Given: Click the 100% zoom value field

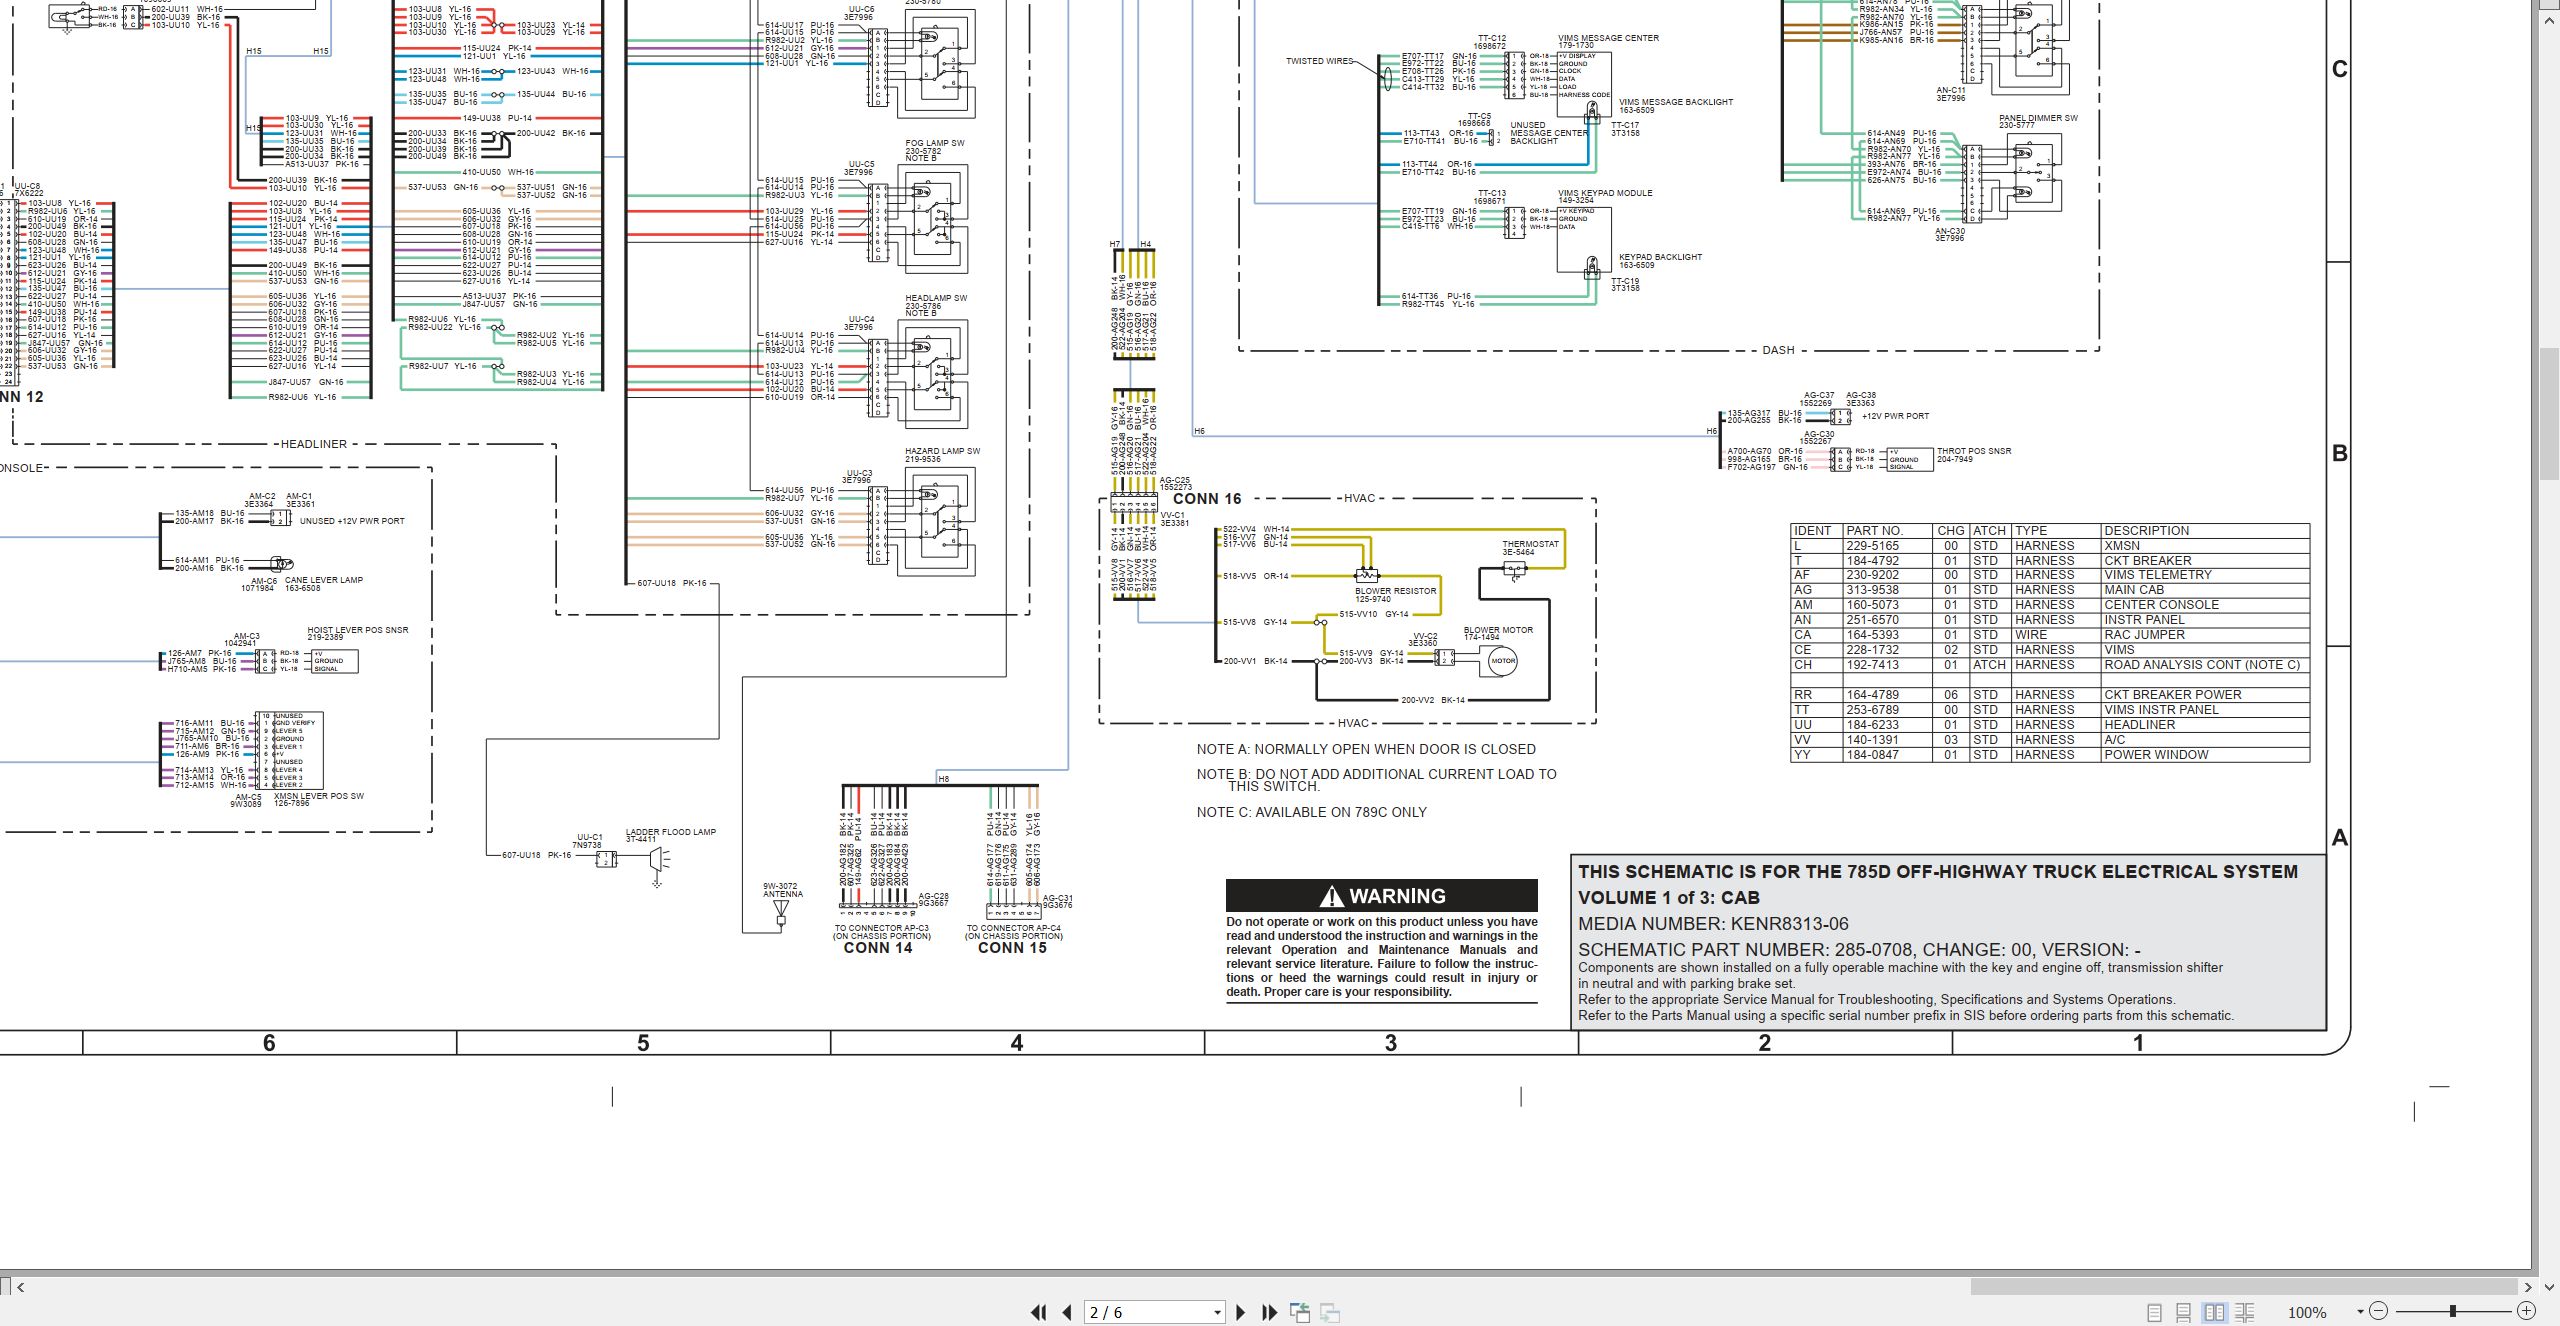Looking at the screenshot, I should tap(2307, 1312).
